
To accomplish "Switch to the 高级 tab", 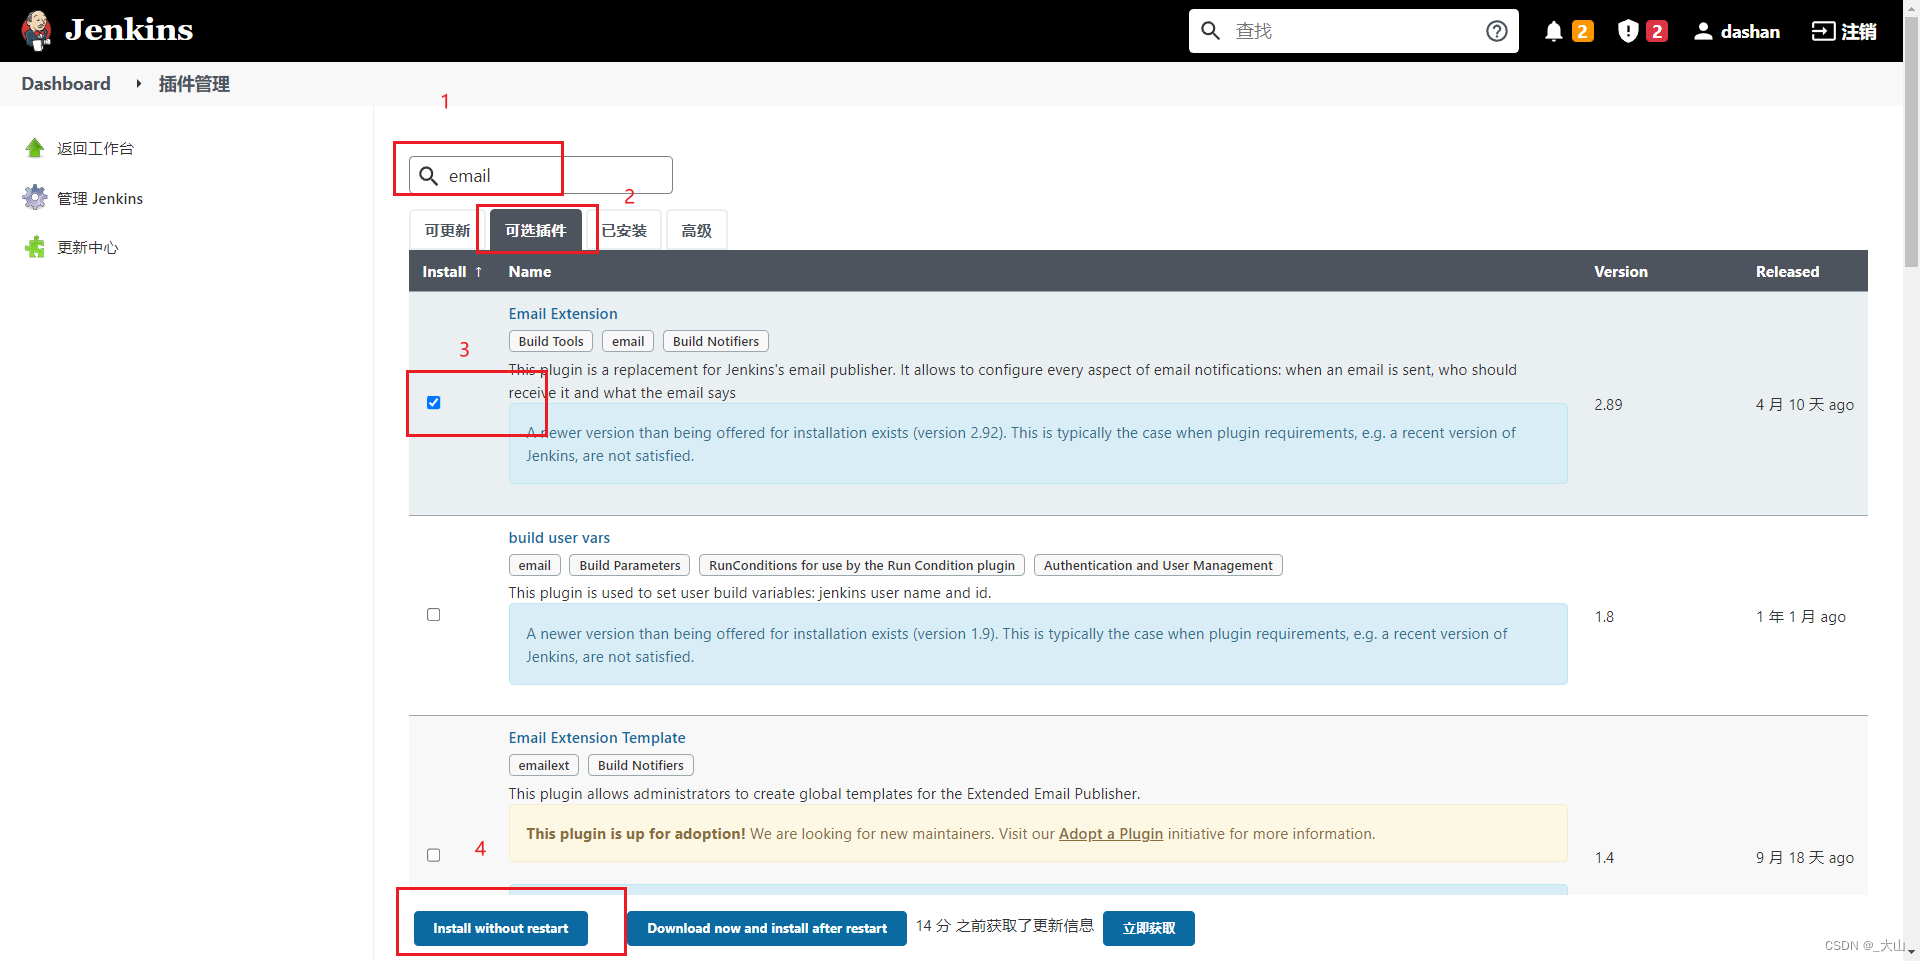I will (696, 230).
